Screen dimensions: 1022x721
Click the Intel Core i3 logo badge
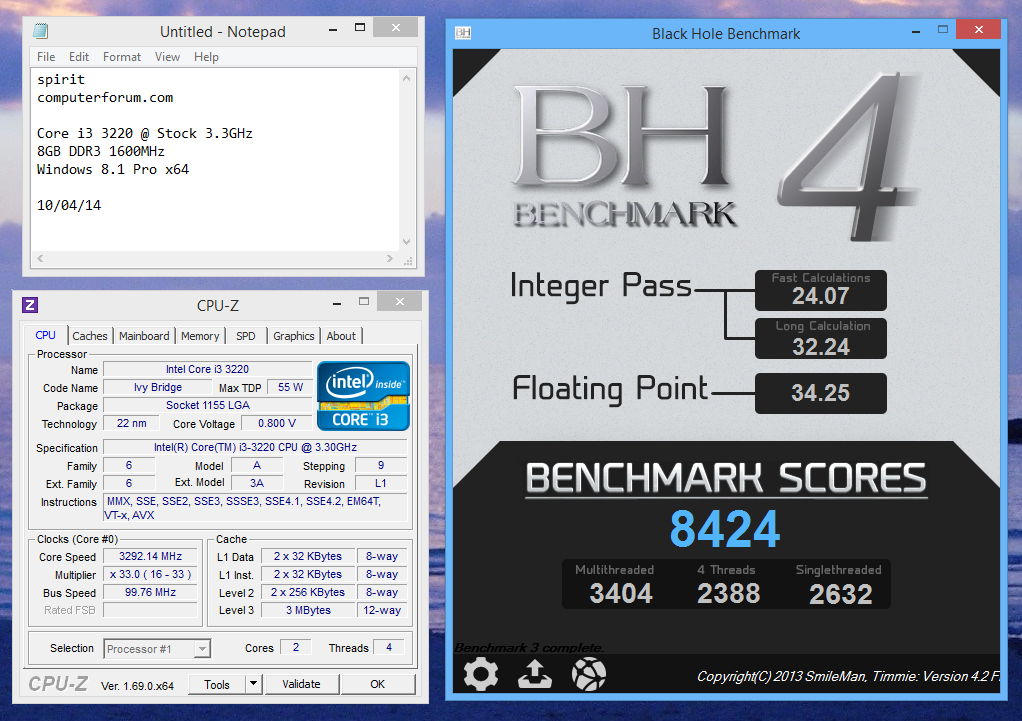point(363,396)
